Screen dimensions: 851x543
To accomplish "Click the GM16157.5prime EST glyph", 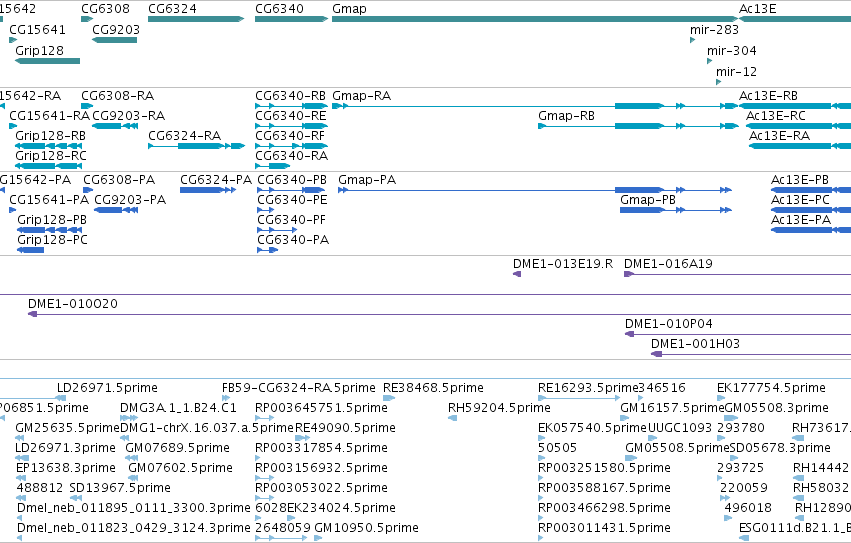I will pyautogui.click(x=624, y=418).
